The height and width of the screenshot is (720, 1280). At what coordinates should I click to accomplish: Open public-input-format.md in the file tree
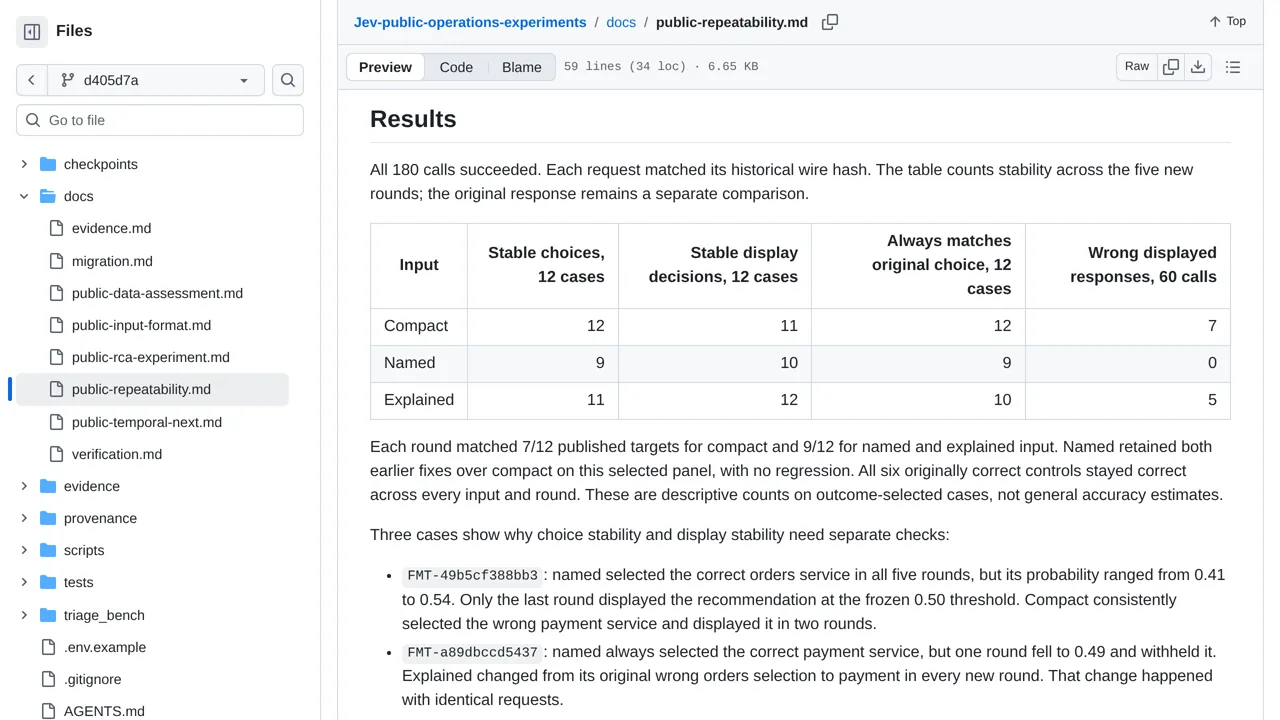pos(141,325)
